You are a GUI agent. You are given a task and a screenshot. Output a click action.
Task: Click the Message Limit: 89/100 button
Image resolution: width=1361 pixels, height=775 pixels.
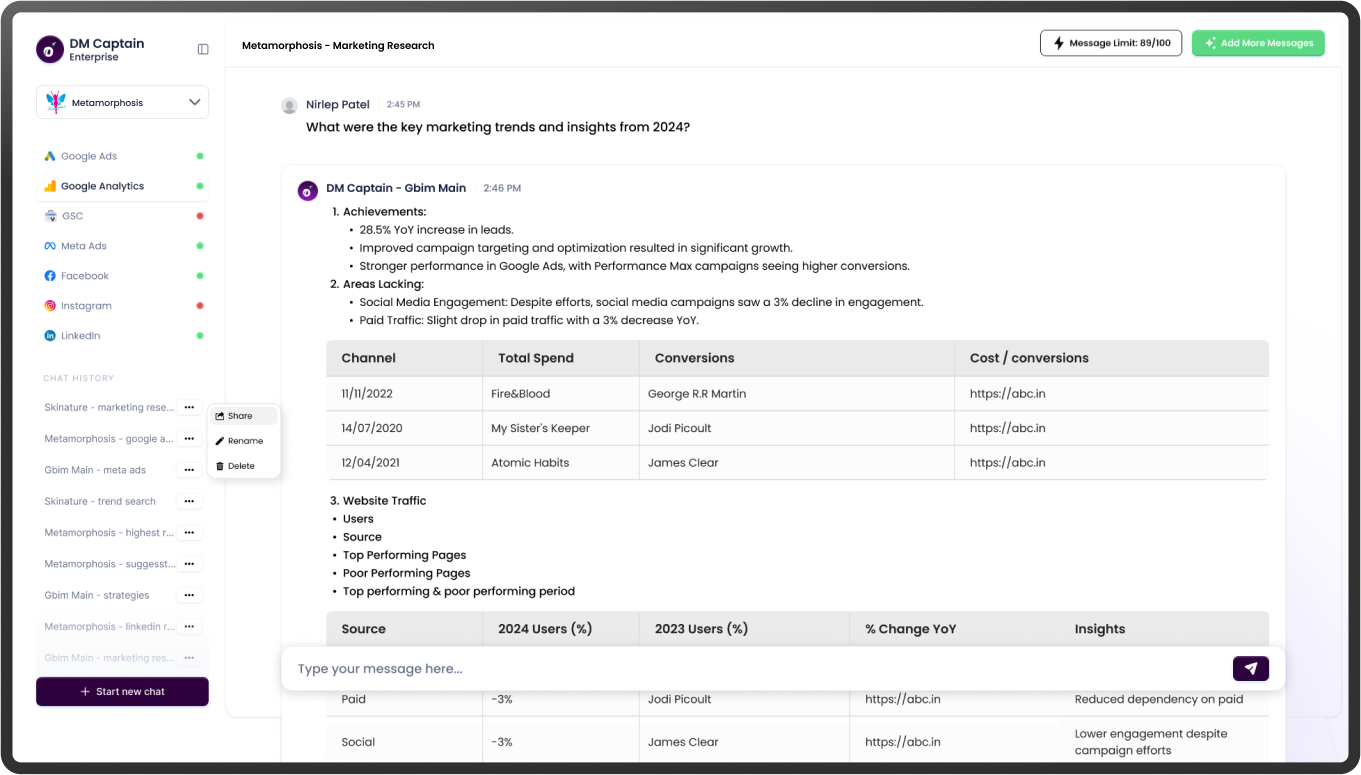coord(1111,43)
